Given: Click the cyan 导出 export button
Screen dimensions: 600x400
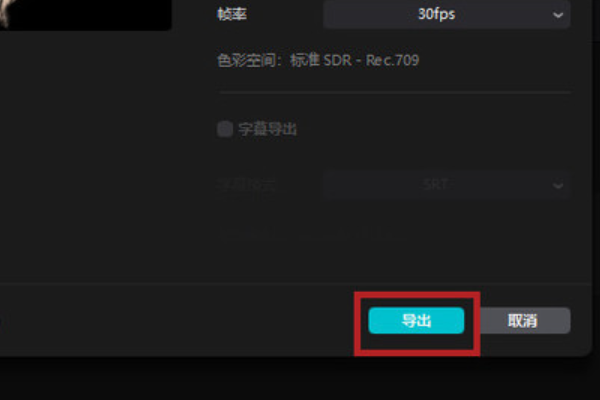Looking at the screenshot, I should point(416,320).
